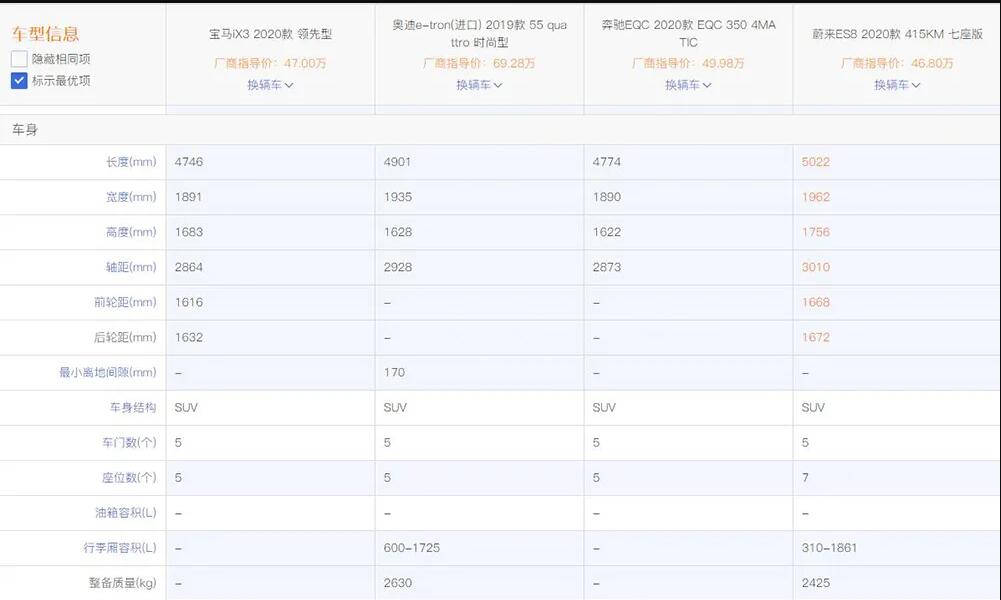Open the 宝马iX3 2020款 领先型 title
The image size is (1001, 600).
(x=270, y=34)
